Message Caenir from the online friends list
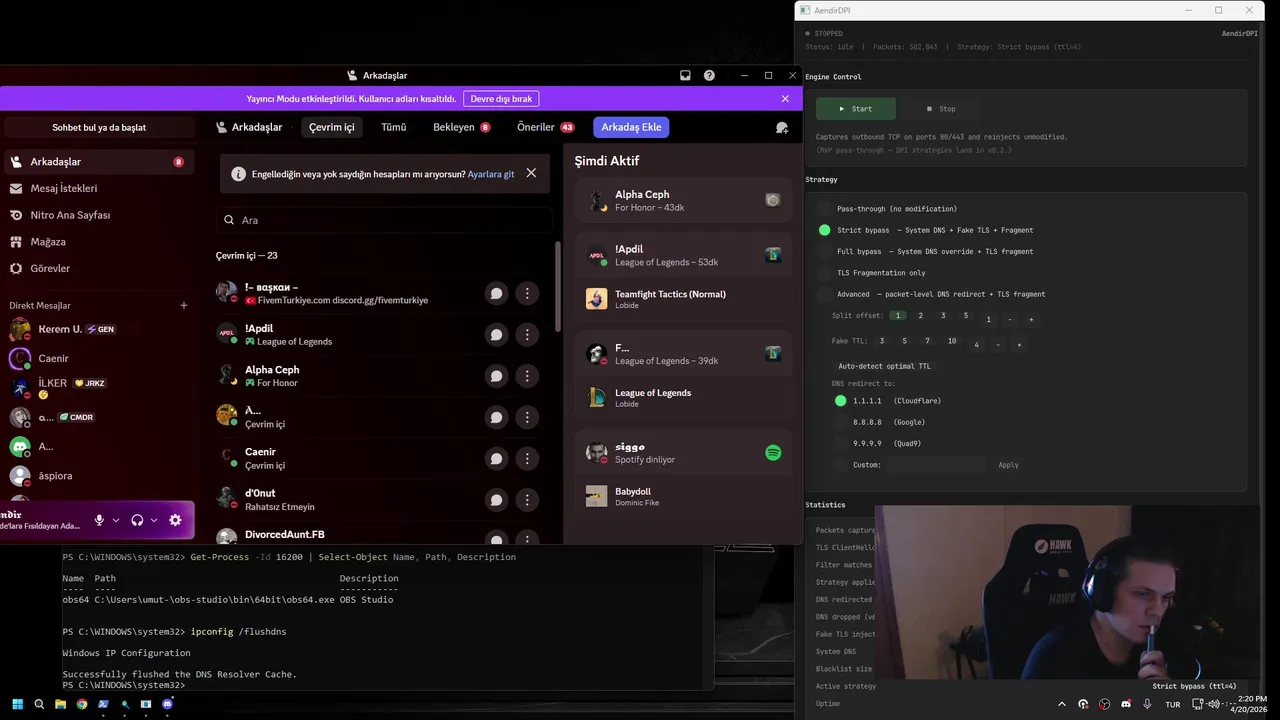The image size is (1280, 720). [x=496, y=459]
